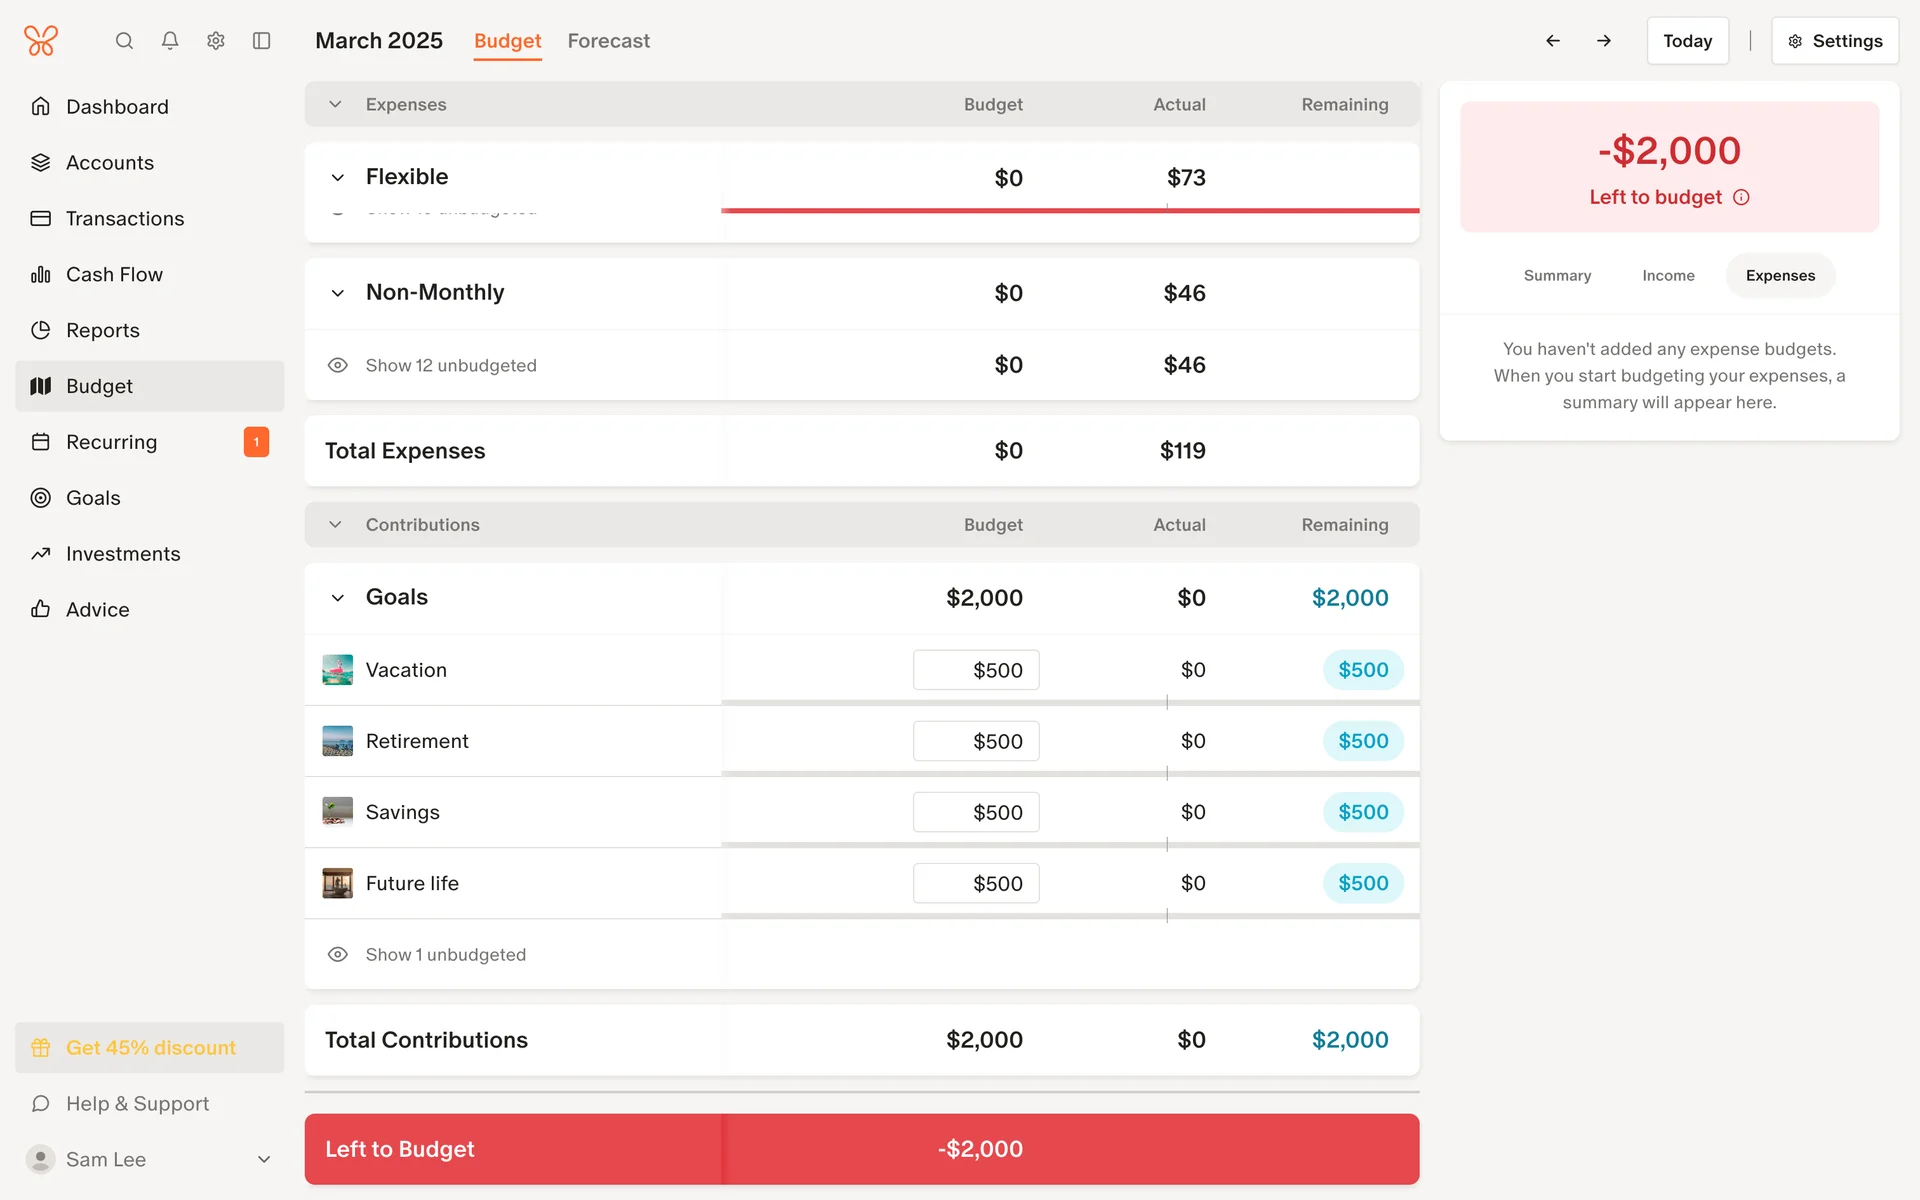The image size is (1920, 1200).
Task: Toggle sidebar panel layout icon
Action: pyautogui.click(x=262, y=41)
